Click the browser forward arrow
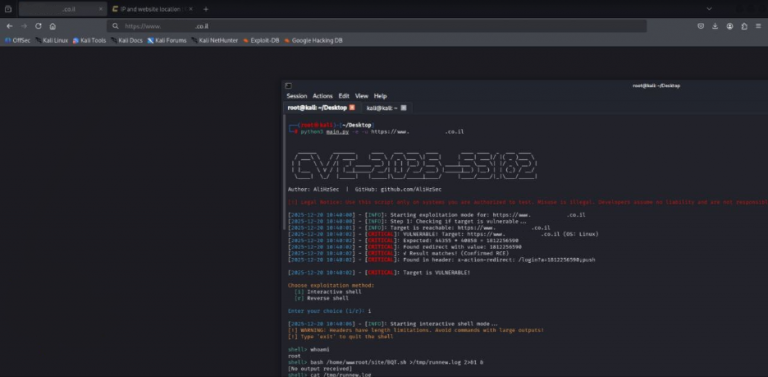 [24, 26]
